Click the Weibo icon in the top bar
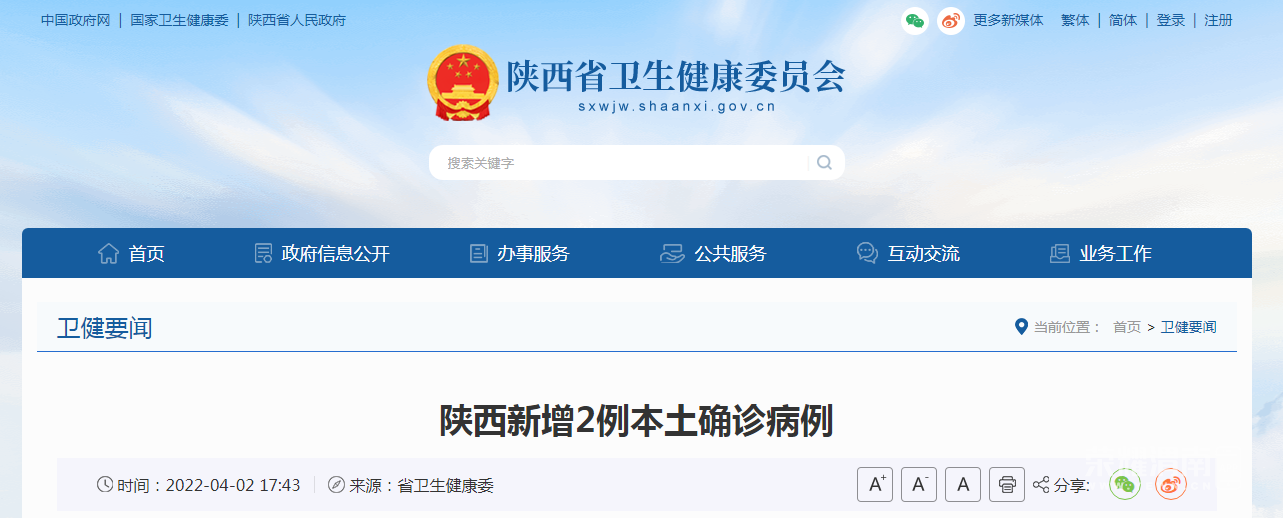This screenshot has width=1283, height=518. [951, 20]
